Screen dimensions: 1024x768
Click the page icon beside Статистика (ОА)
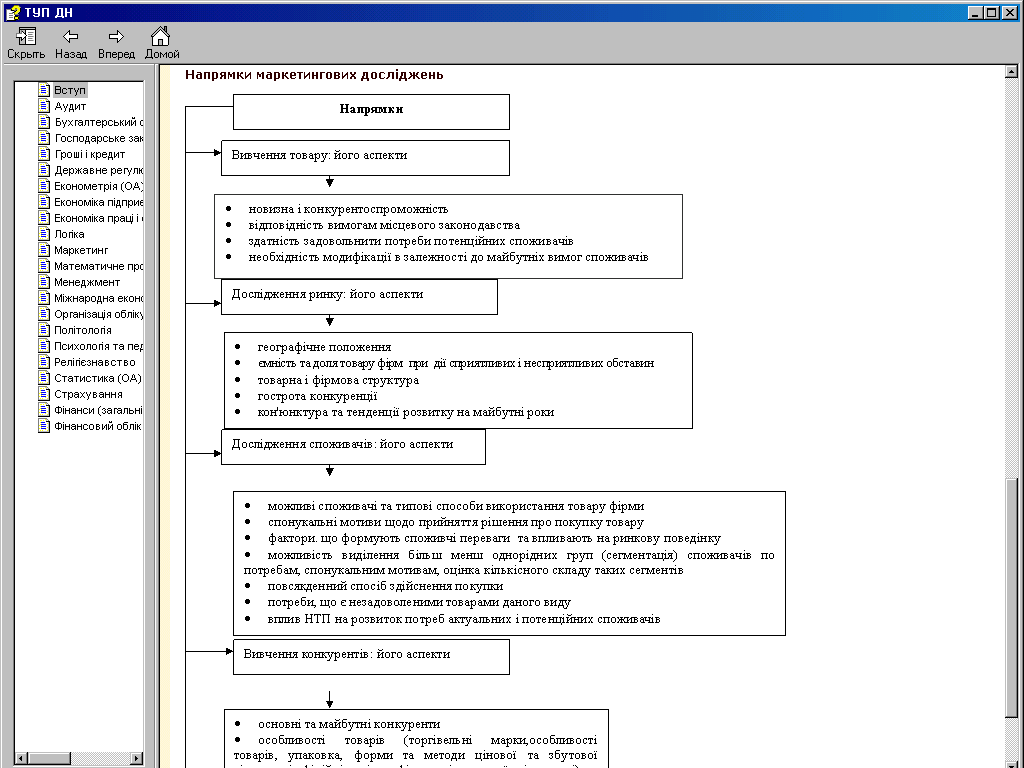44,378
